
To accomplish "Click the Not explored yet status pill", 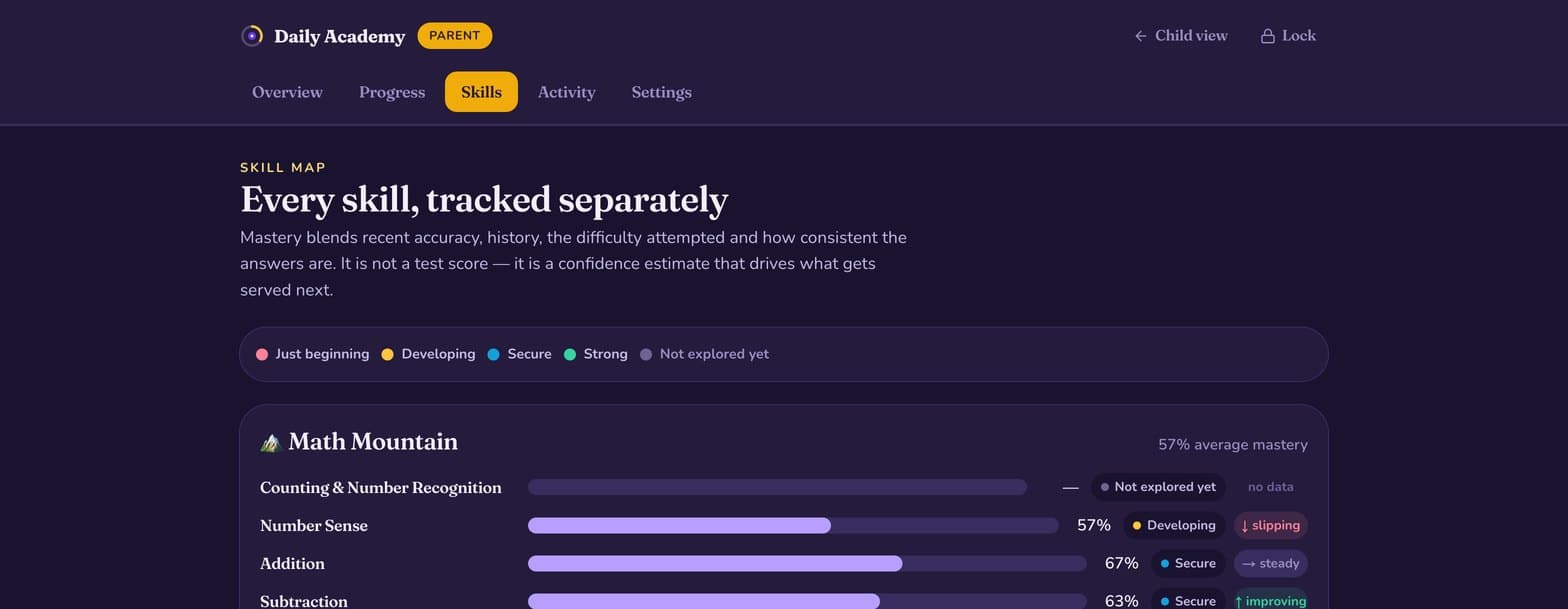I will click(x=1158, y=487).
